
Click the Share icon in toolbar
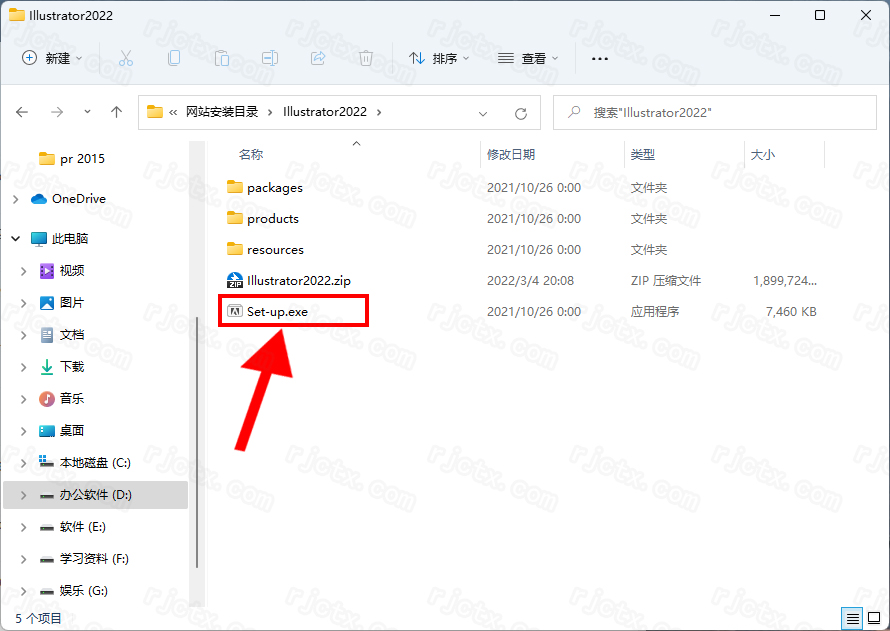(x=318, y=58)
